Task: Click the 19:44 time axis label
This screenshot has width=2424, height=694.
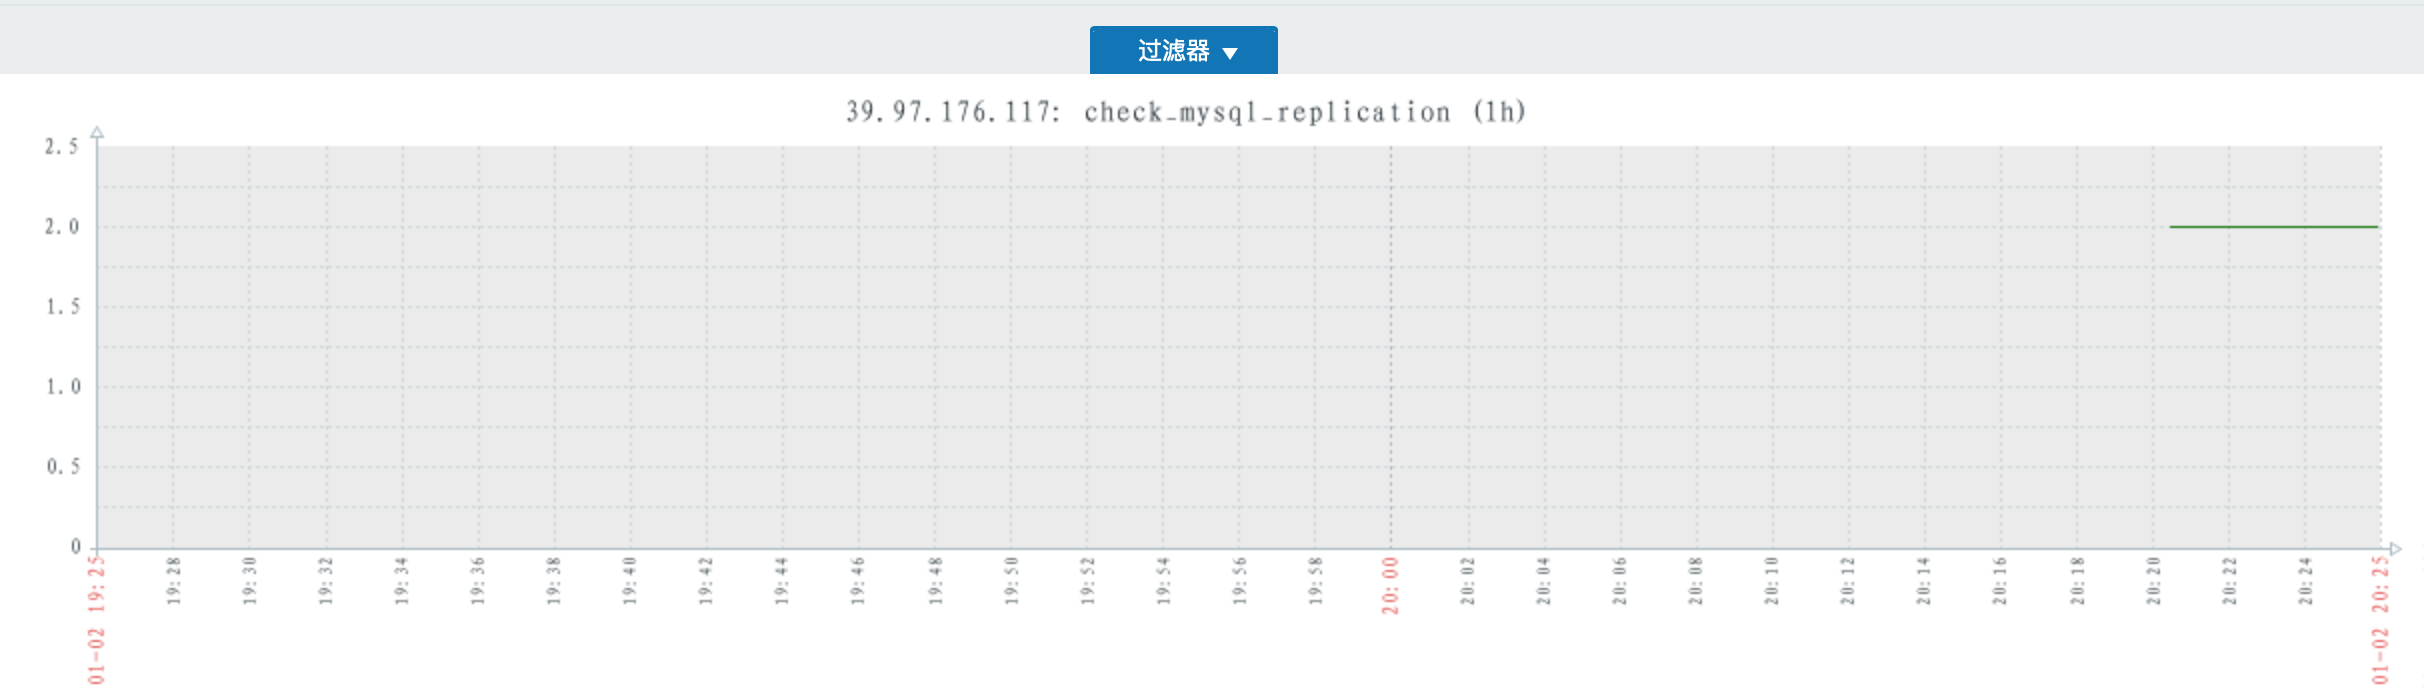Action: tap(781, 581)
